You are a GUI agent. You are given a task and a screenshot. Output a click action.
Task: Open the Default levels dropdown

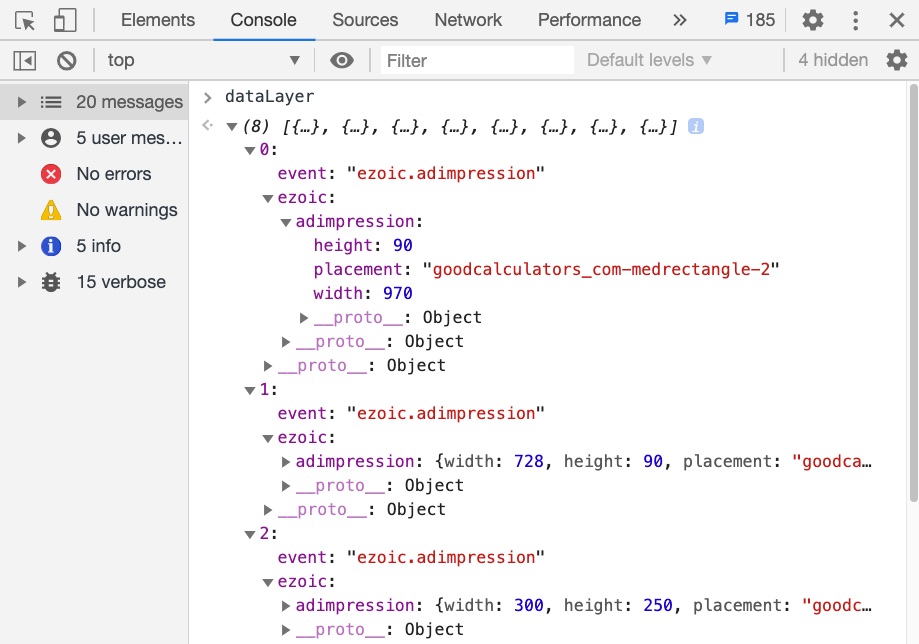(x=649, y=61)
